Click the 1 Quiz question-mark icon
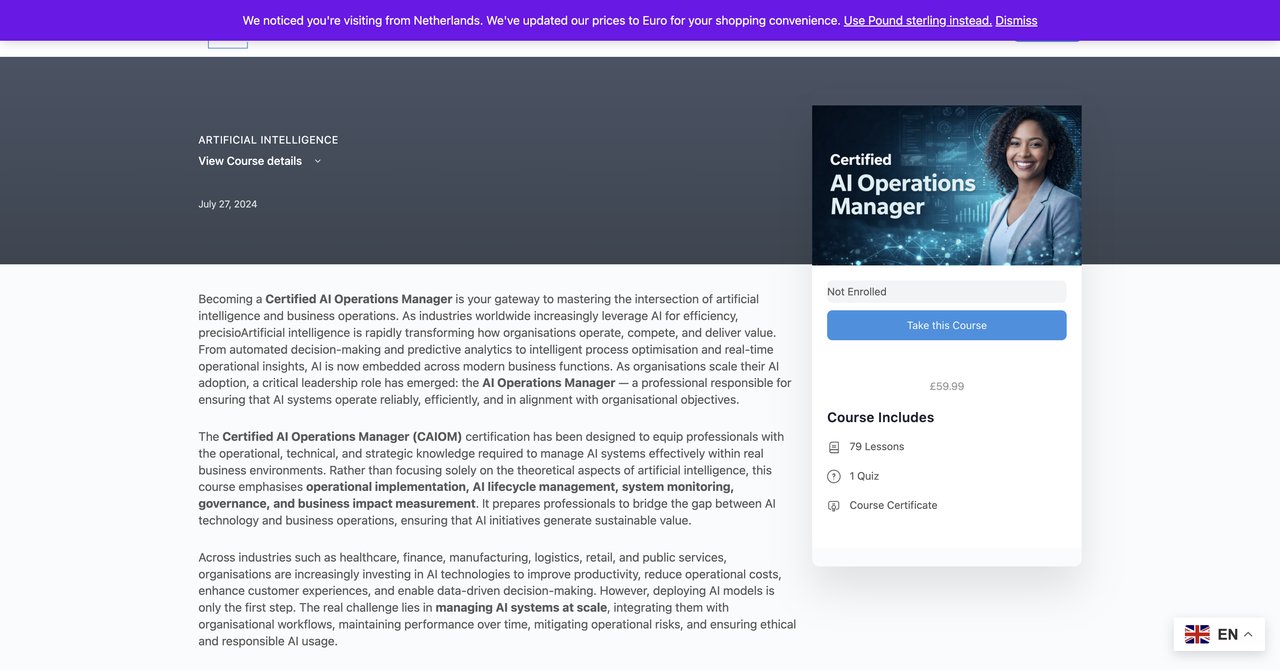Image resolution: width=1280 pixels, height=670 pixels. [834, 476]
